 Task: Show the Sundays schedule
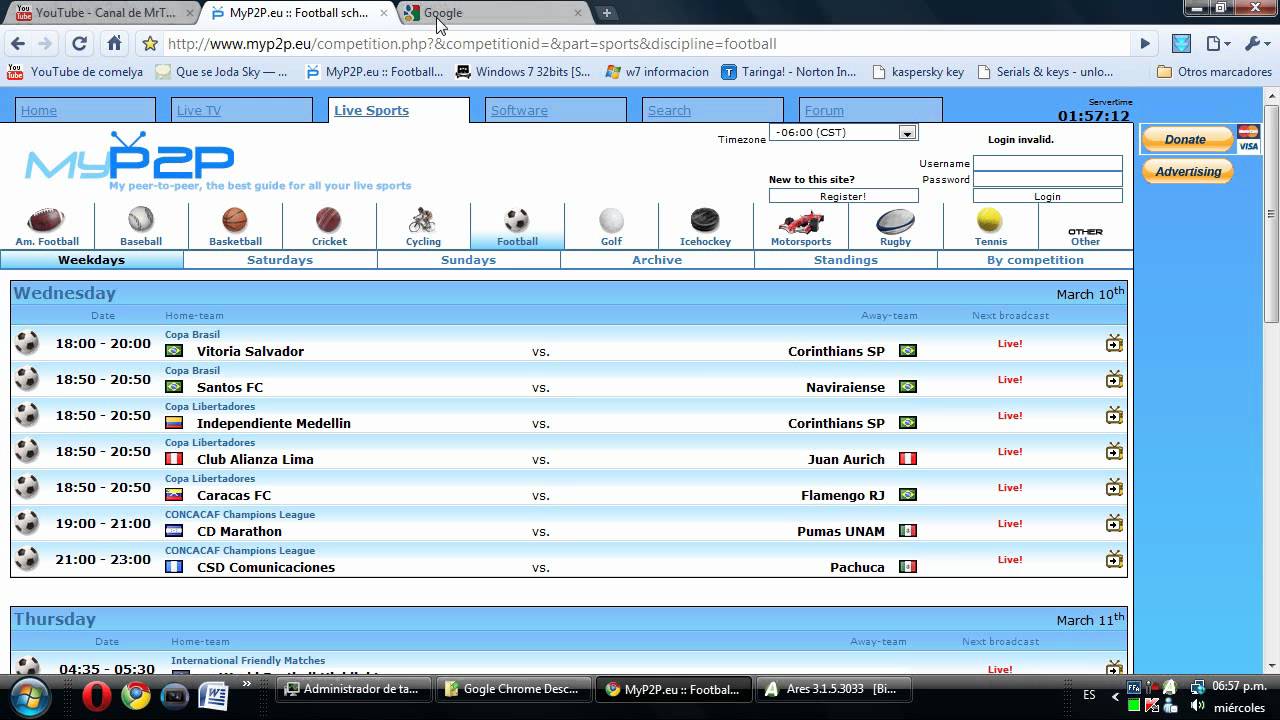469,260
